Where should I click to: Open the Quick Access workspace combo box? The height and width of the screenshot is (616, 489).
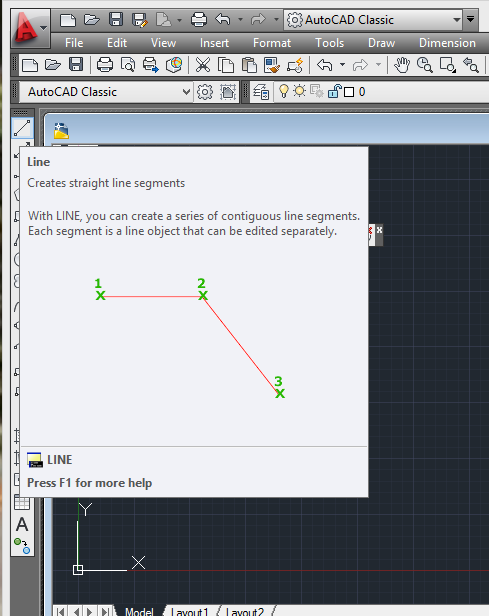pos(373,20)
